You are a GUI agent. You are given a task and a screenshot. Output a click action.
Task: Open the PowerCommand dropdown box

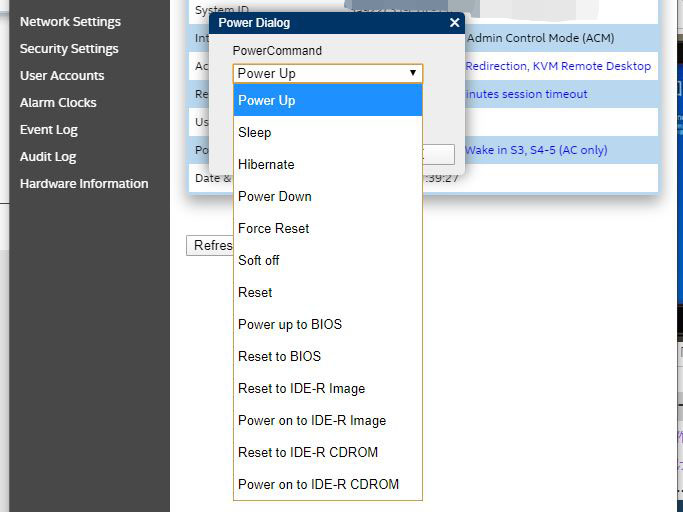click(328, 73)
